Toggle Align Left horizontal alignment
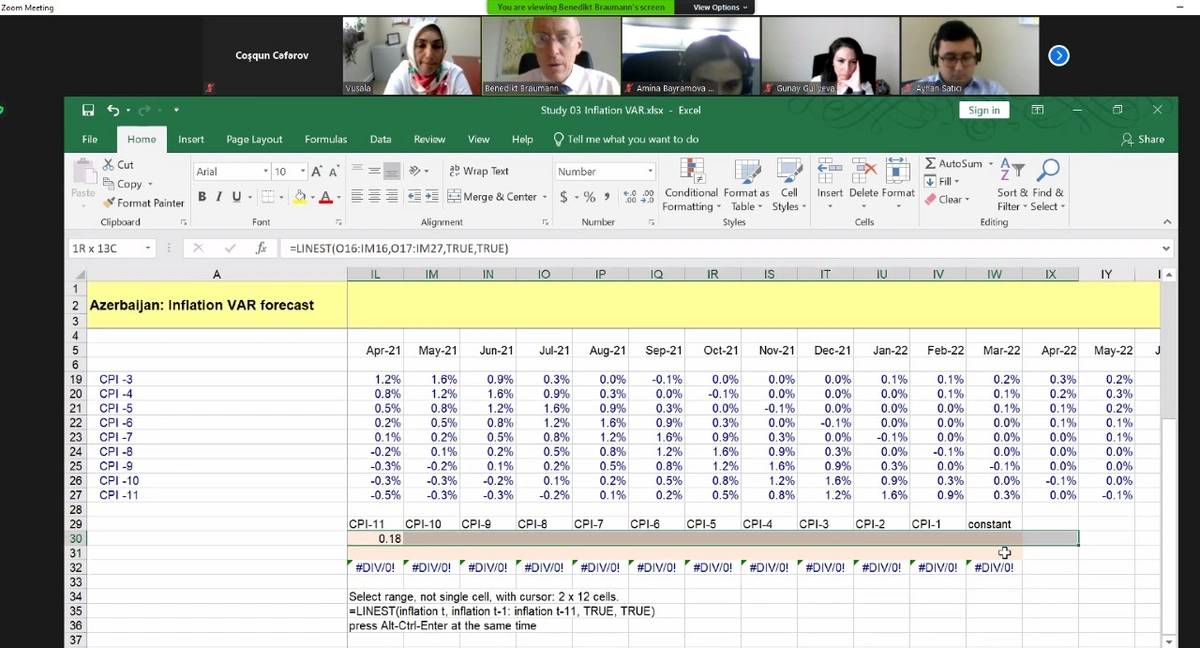Screen dimensions: 1200x648 pos(357,197)
